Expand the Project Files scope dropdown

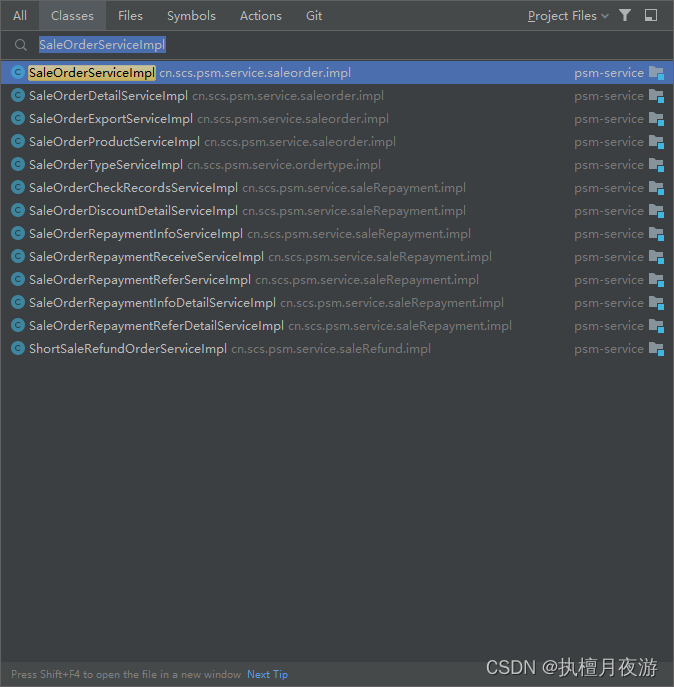(568, 16)
